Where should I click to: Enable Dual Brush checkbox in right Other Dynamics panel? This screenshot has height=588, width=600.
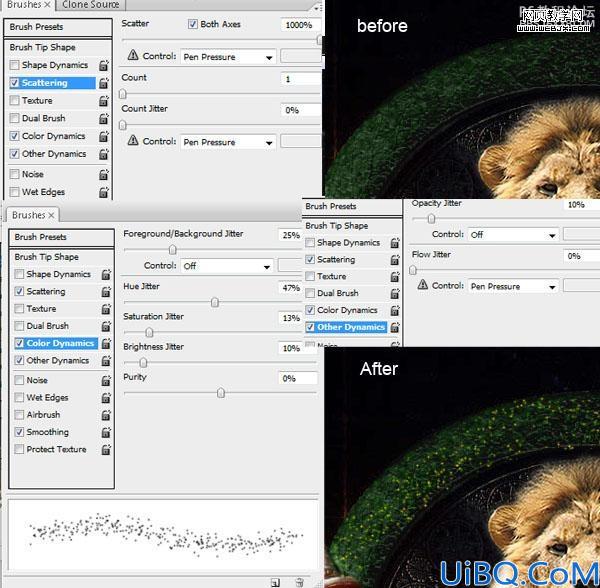click(x=310, y=293)
